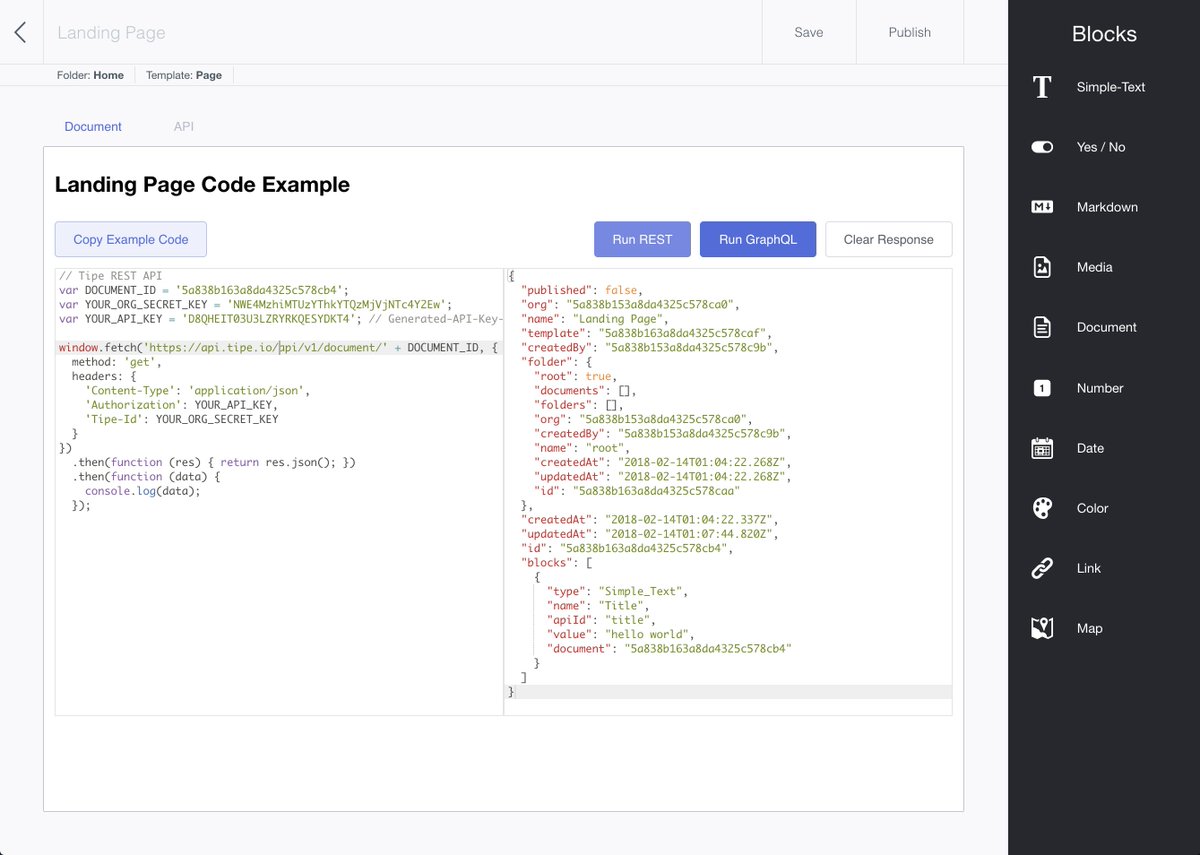This screenshot has width=1200, height=855.
Task: Select the Yes / No block
Action: 1098,147
